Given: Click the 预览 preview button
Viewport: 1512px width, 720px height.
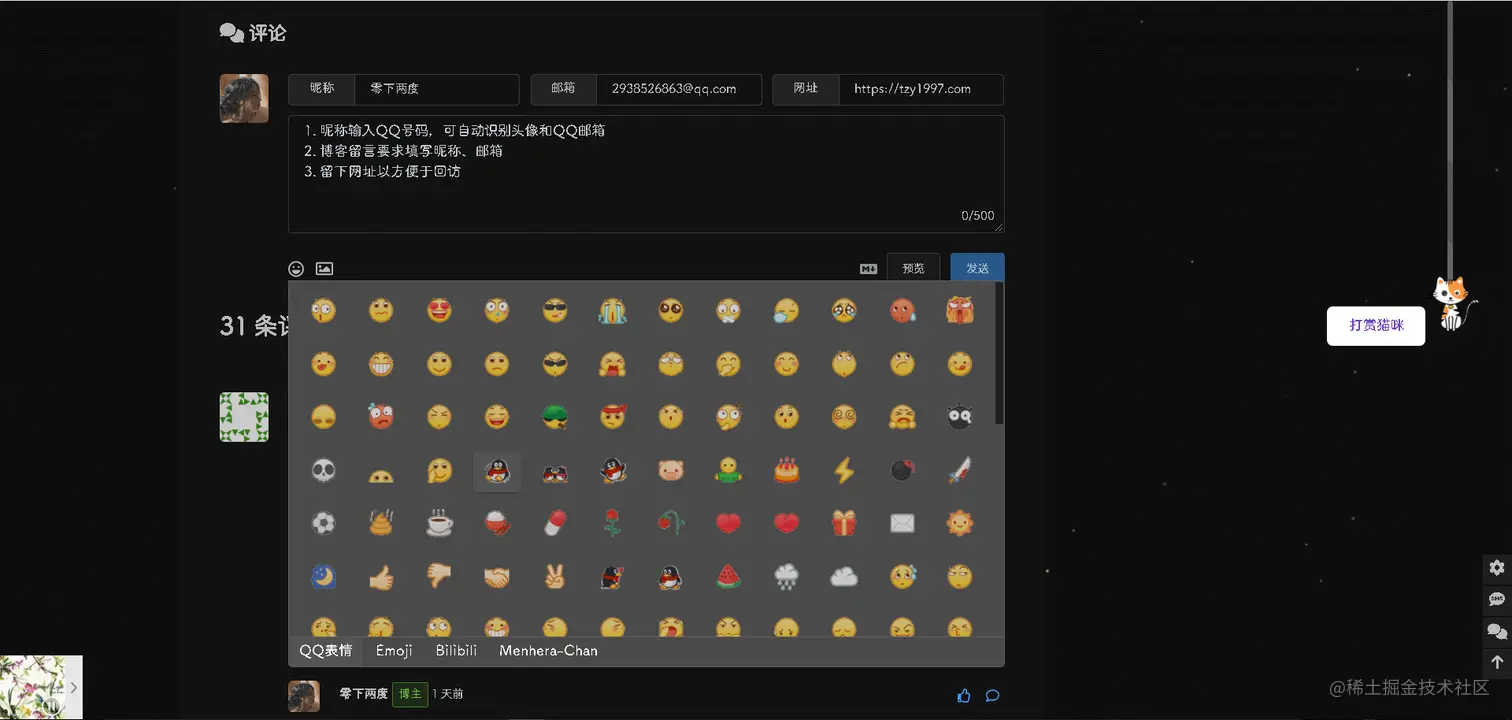Looking at the screenshot, I should (913, 269).
